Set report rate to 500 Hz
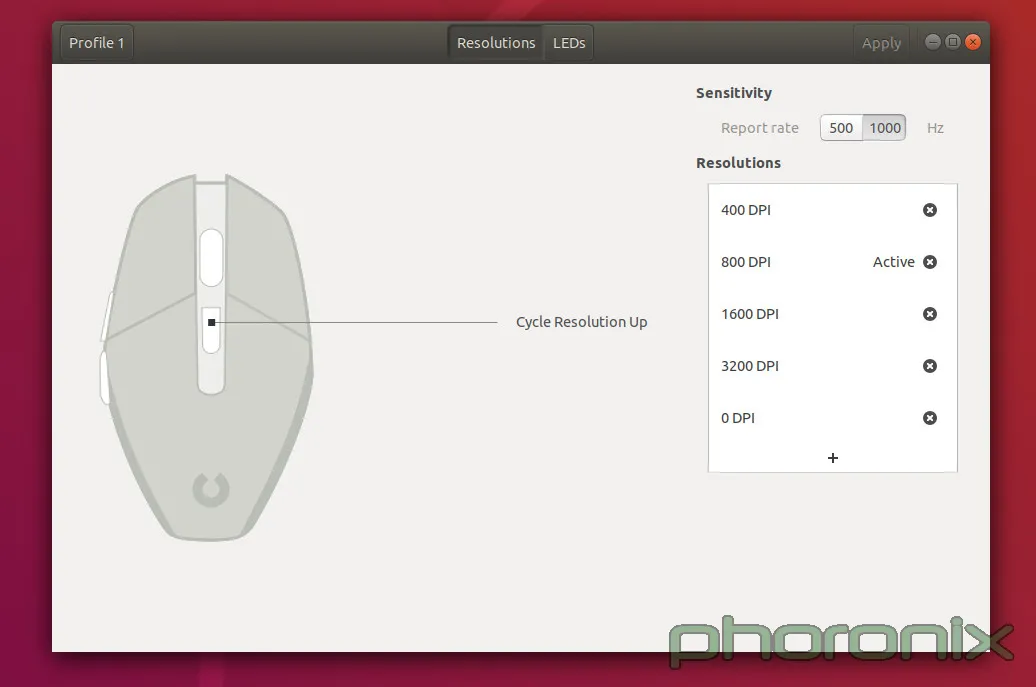This screenshot has height=687, width=1036. [841, 127]
